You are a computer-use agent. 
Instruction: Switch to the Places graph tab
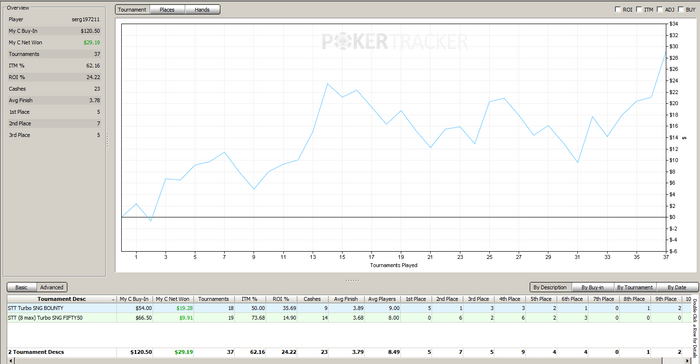167,10
